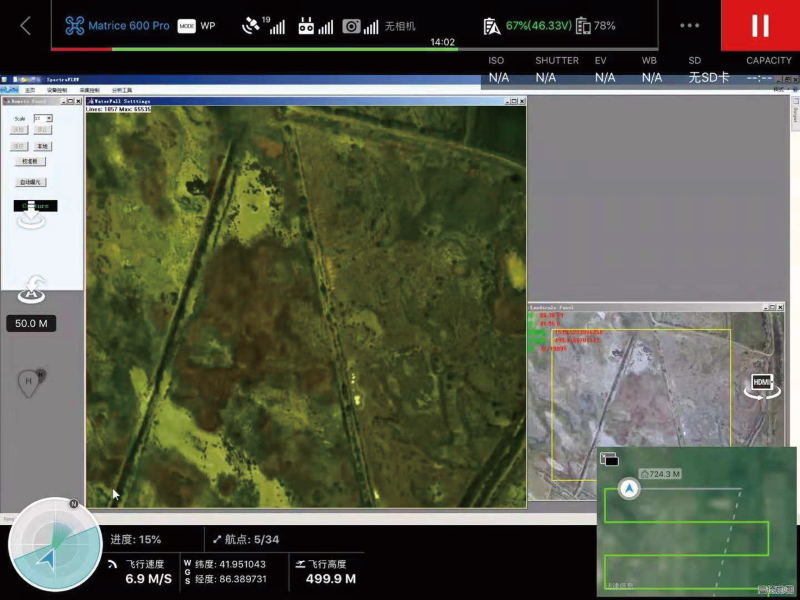Click the 校准板 calibration button
The width and height of the screenshot is (800, 600).
[x=29, y=160]
